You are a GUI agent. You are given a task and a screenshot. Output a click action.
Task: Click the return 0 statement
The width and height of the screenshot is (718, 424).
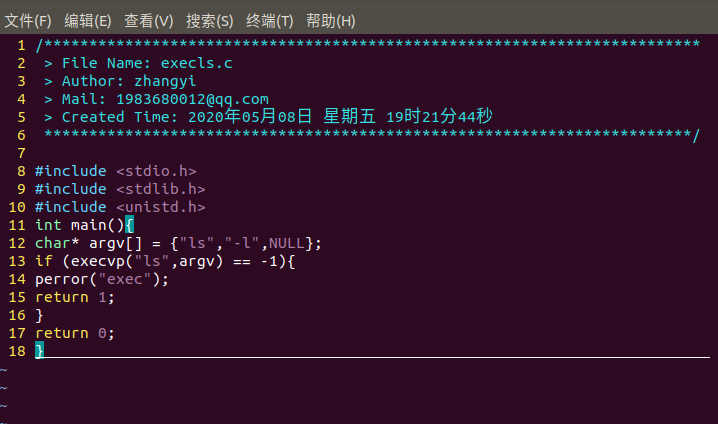75,333
